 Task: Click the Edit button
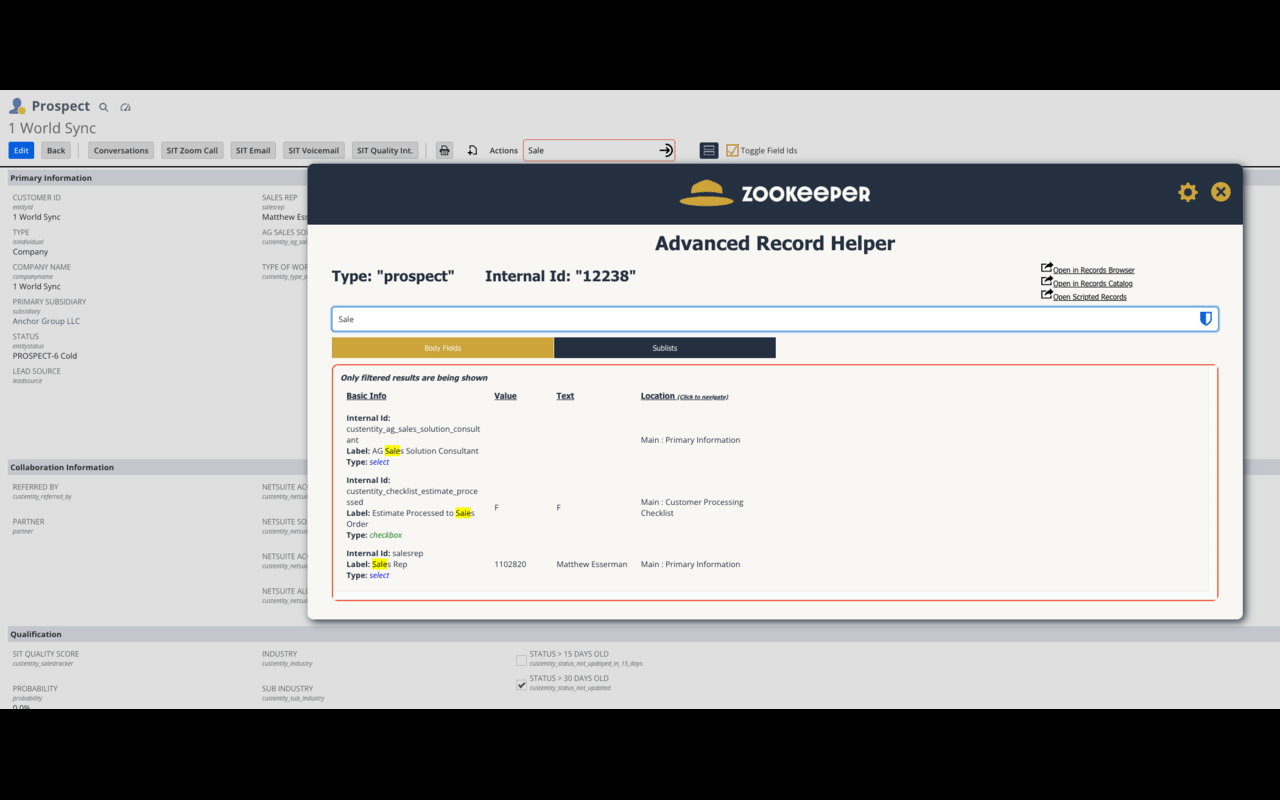[x=21, y=150]
